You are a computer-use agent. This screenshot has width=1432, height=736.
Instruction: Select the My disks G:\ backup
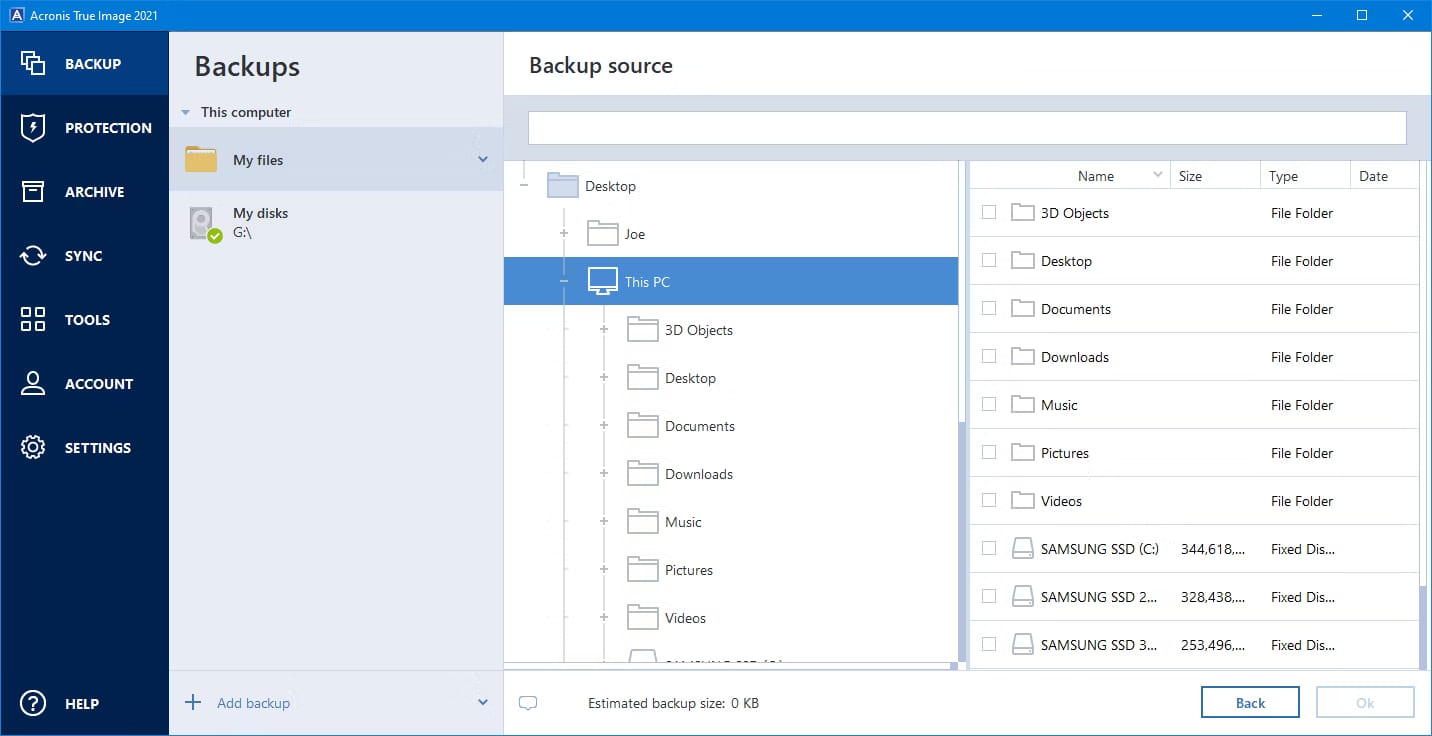(260, 222)
